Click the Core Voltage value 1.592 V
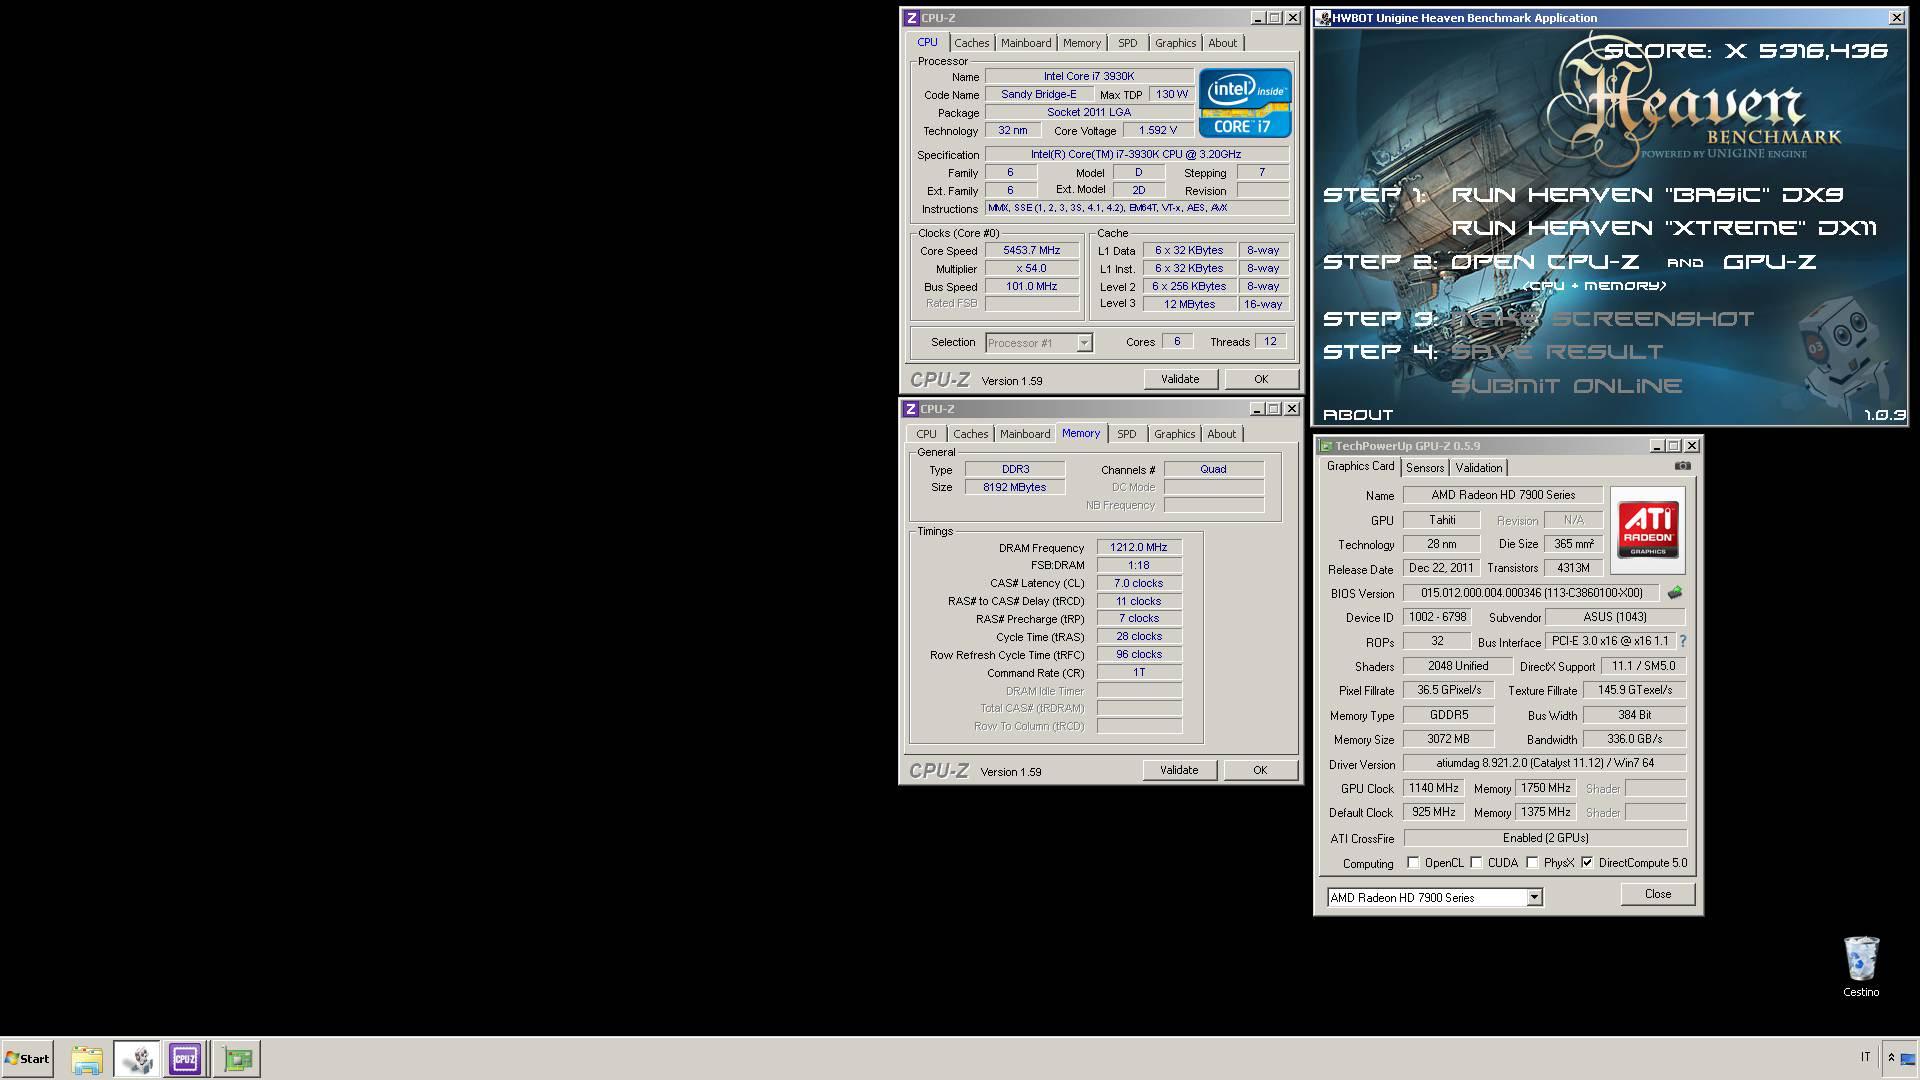The width and height of the screenshot is (1920, 1080). (x=1158, y=131)
